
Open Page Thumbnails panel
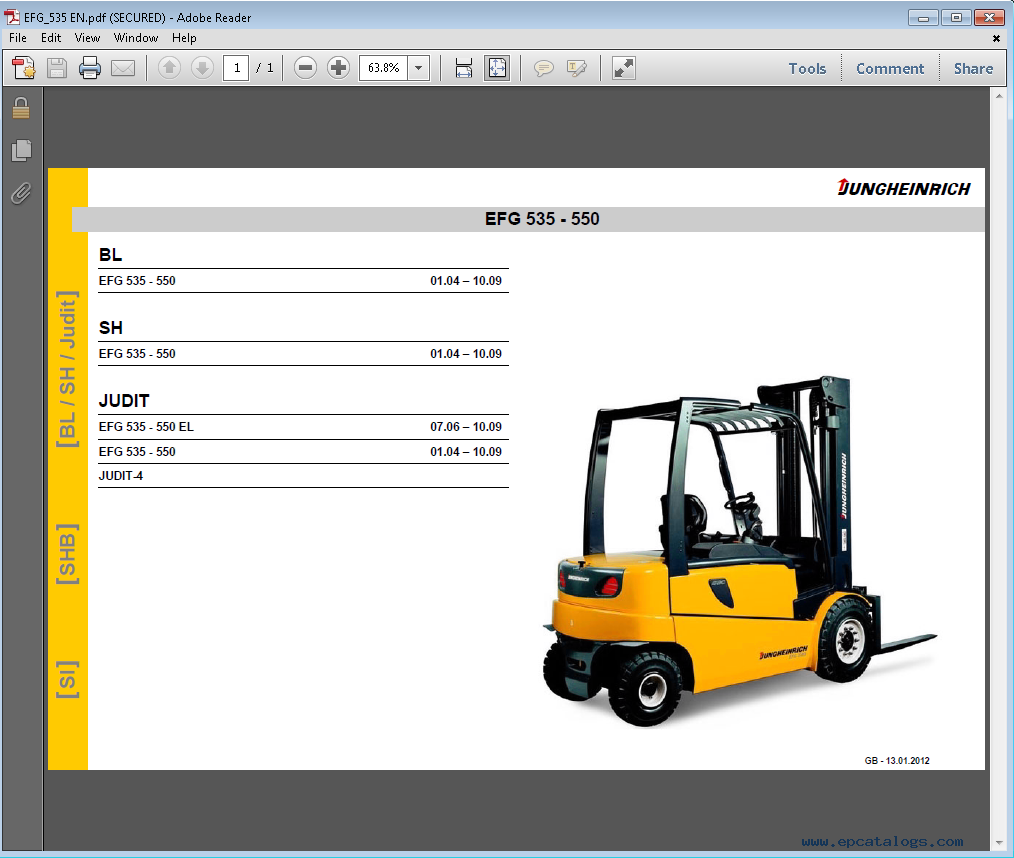click(x=21, y=151)
